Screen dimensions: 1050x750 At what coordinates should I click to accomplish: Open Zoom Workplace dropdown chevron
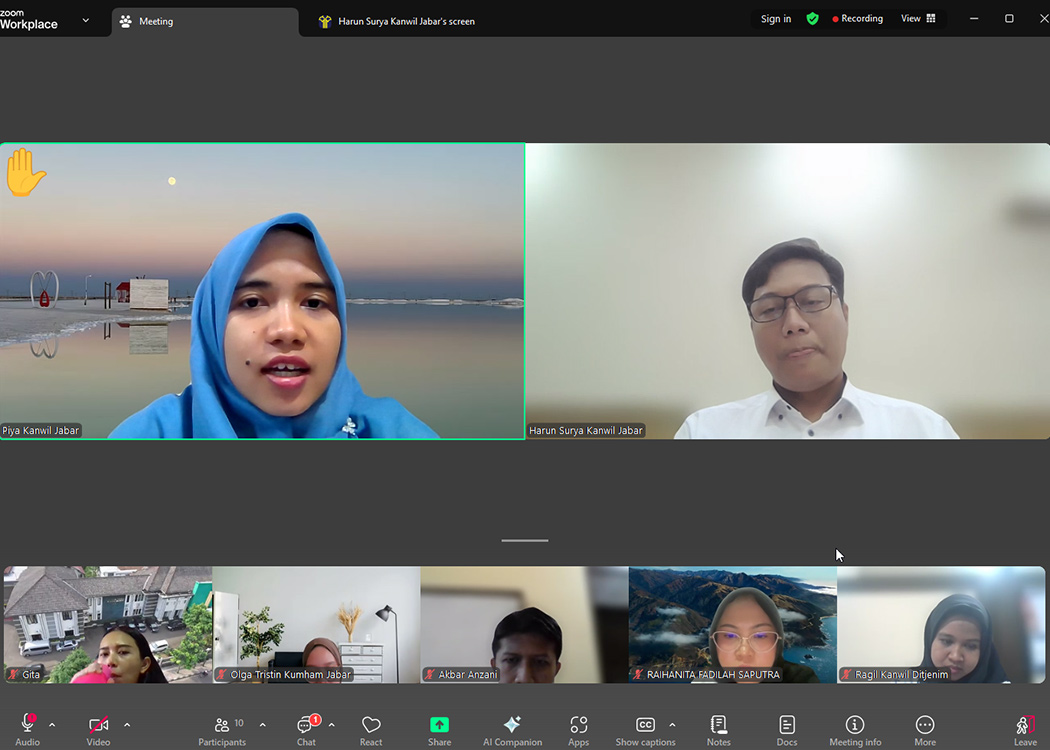tap(85, 20)
